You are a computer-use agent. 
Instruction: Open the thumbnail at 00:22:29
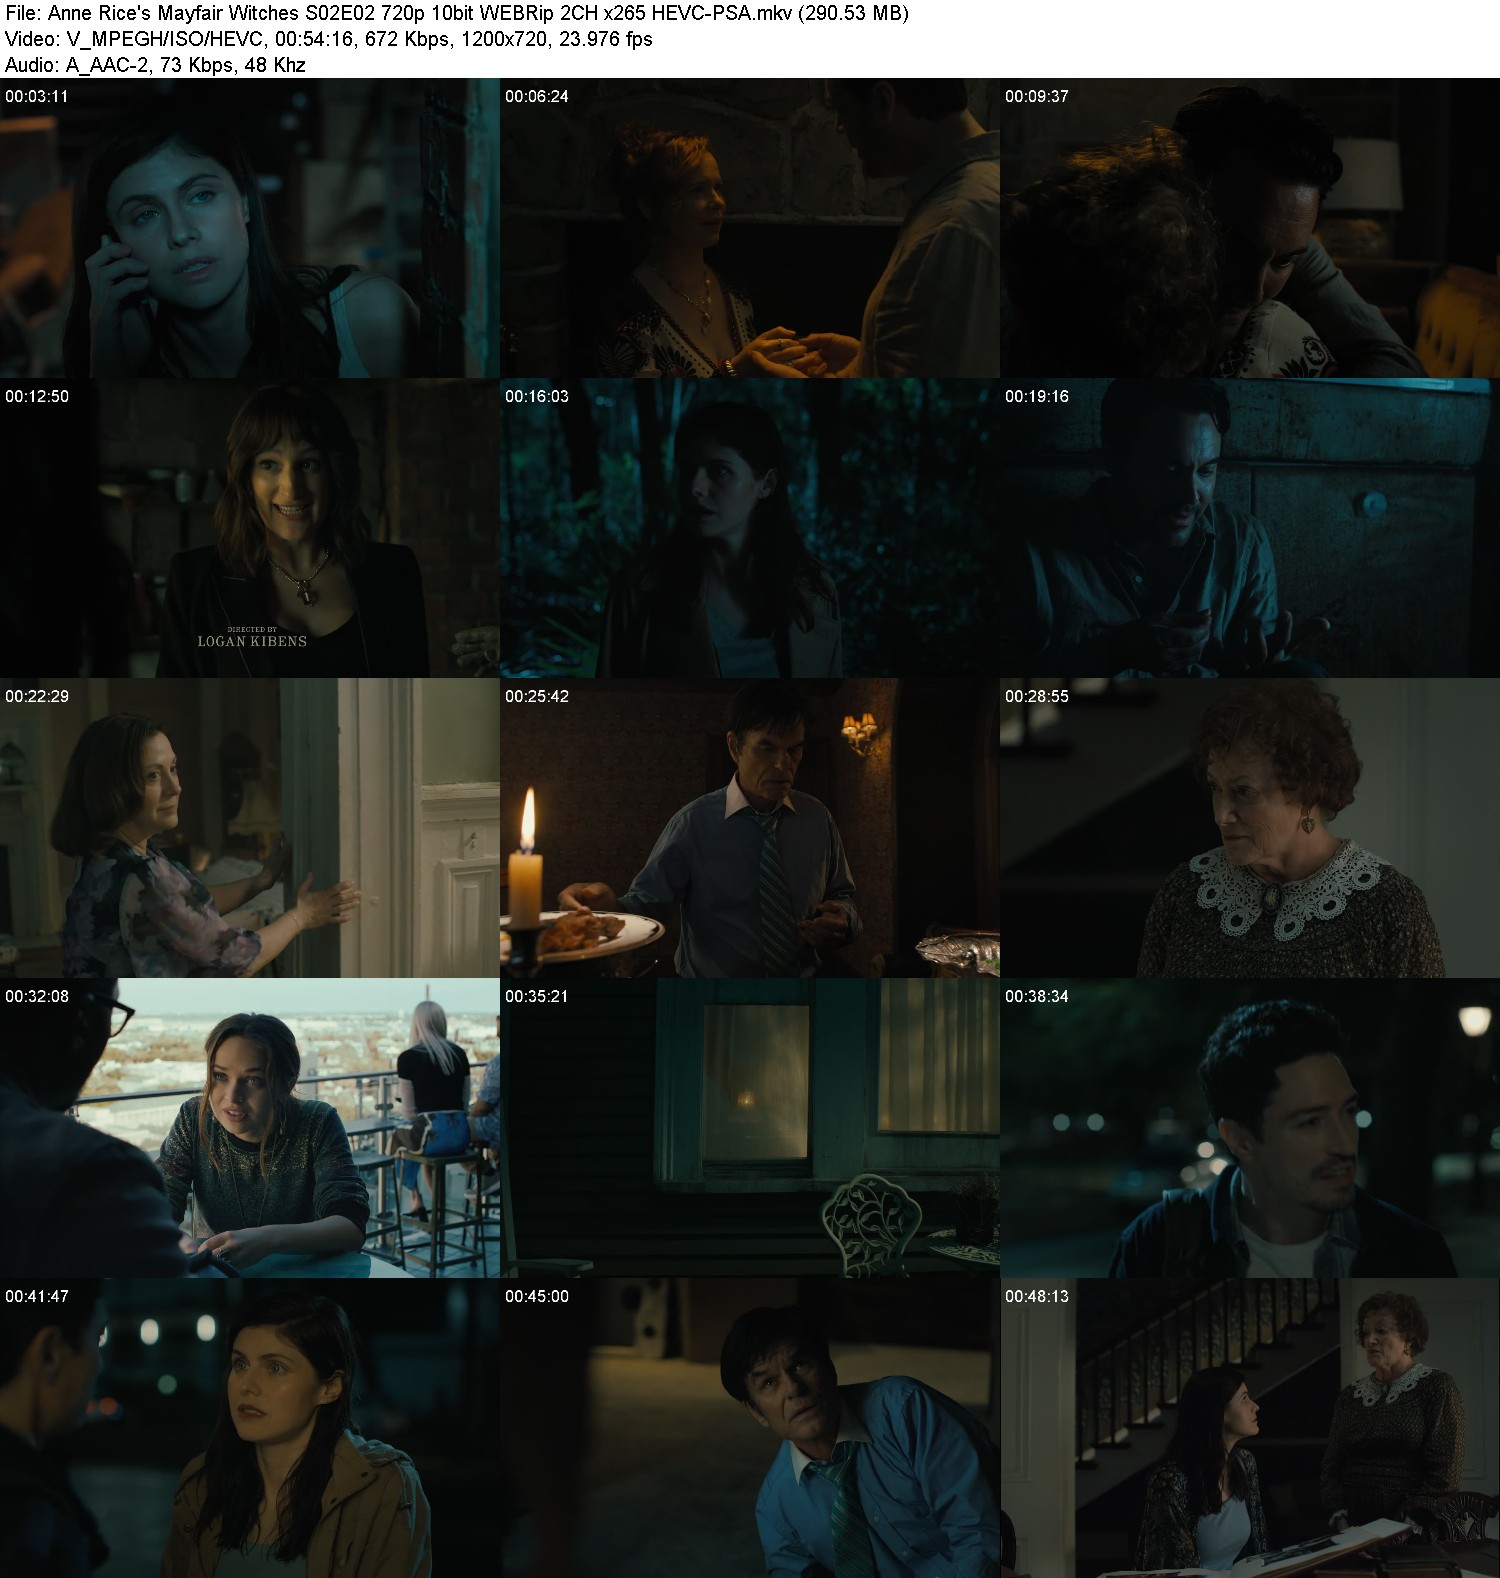250,828
